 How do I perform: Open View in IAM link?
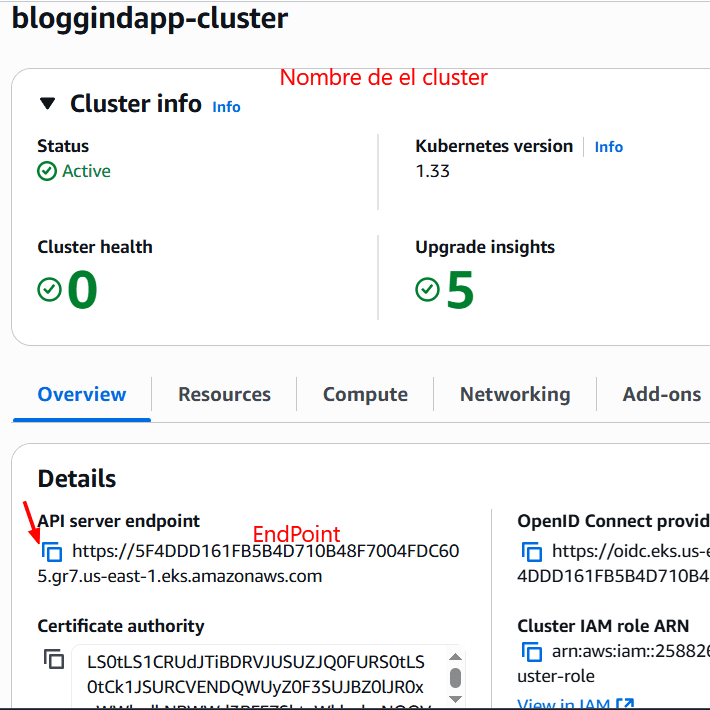575,704
